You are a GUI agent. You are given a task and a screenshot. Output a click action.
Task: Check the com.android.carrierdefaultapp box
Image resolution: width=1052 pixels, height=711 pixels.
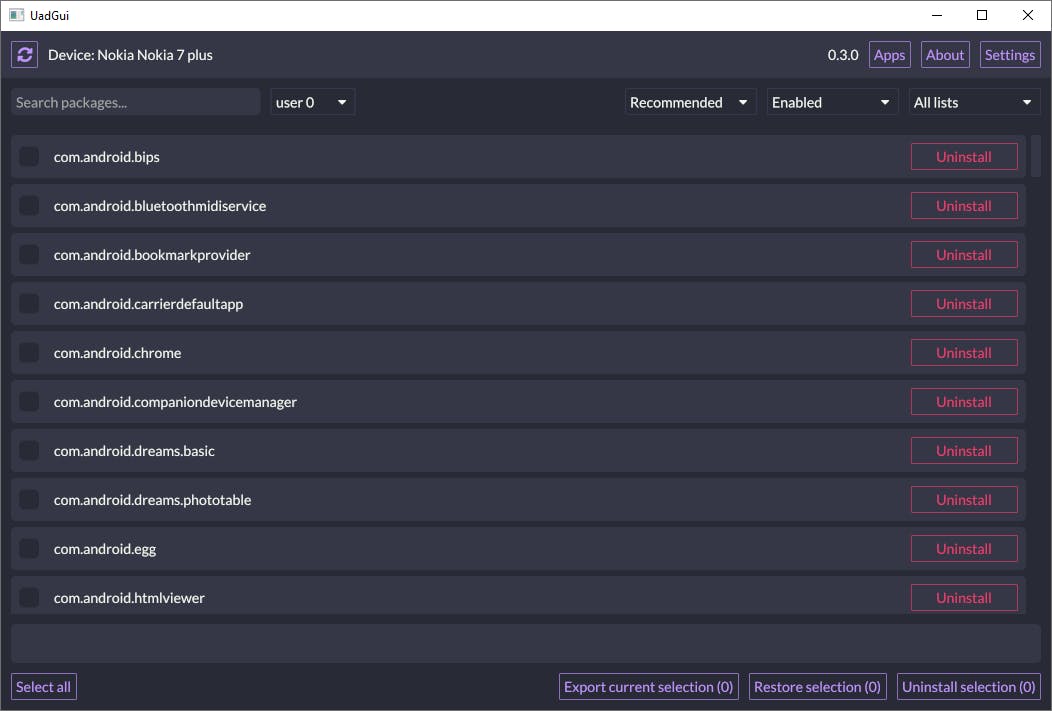point(29,304)
